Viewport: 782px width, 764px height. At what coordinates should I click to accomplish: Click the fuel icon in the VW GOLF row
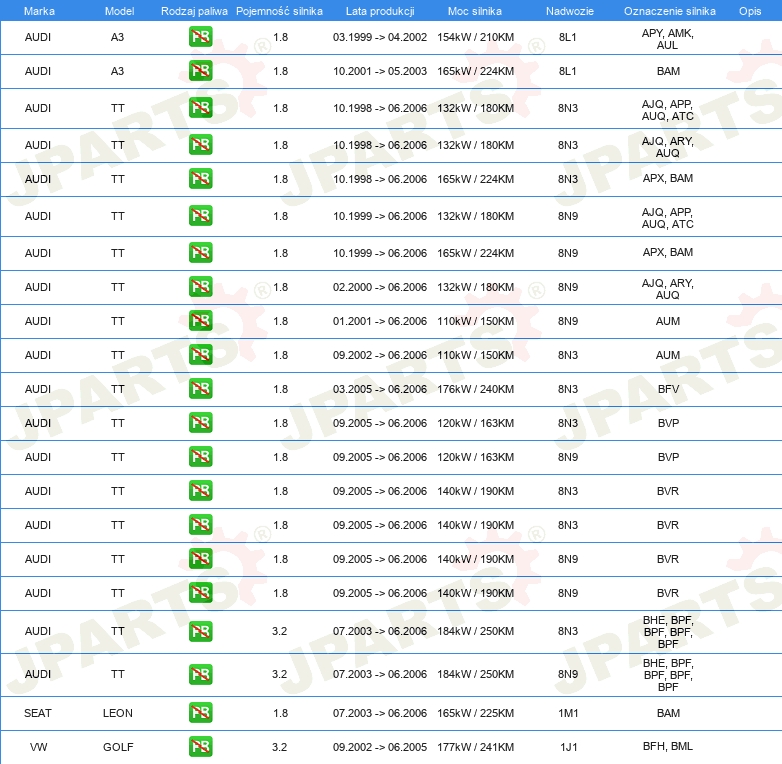(x=200, y=747)
